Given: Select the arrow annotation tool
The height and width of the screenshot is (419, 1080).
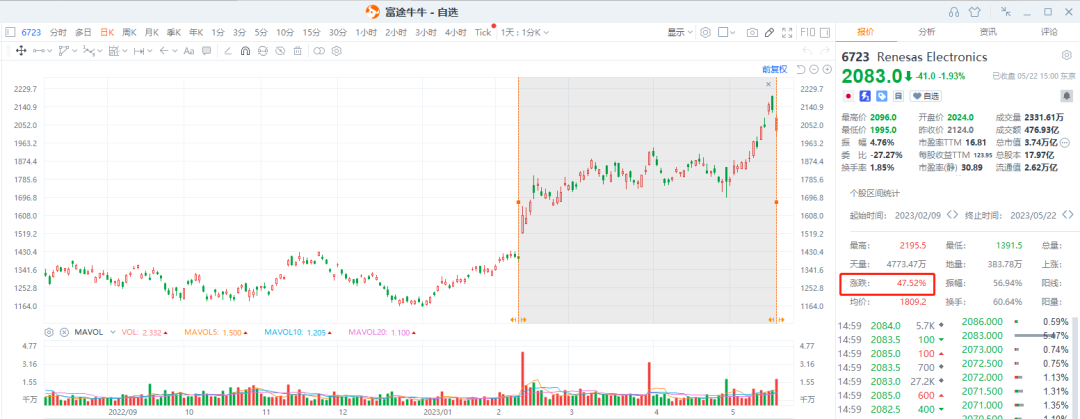Looking at the screenshot, I should tap(164, 50).
